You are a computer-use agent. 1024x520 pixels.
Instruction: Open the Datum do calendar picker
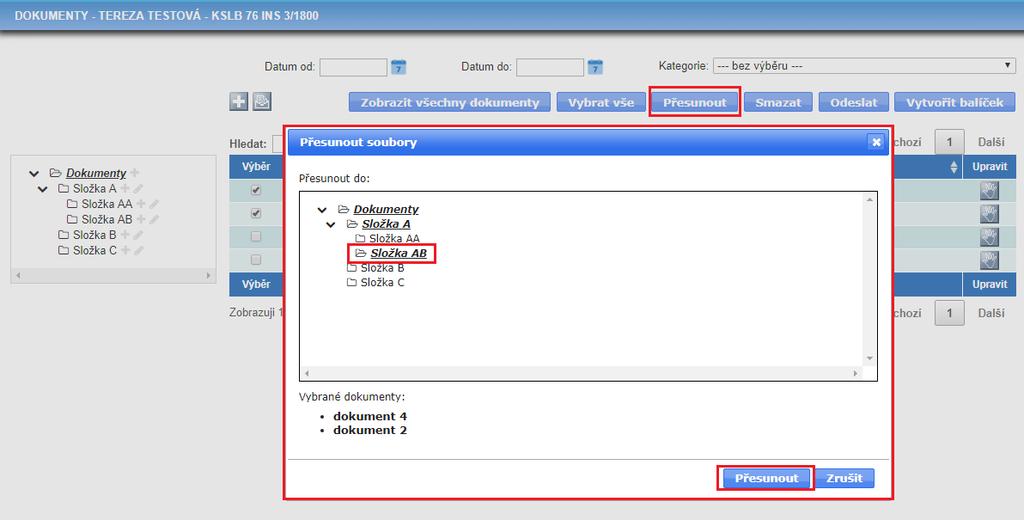tap(595, 67)
